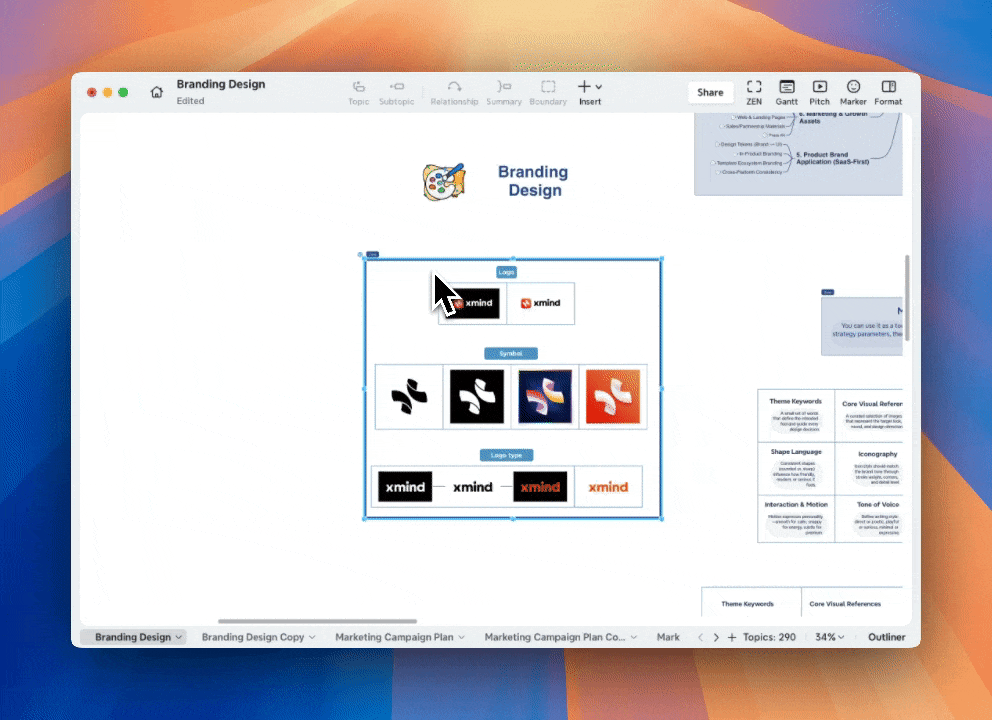Select the Logo type label topic

506,455
